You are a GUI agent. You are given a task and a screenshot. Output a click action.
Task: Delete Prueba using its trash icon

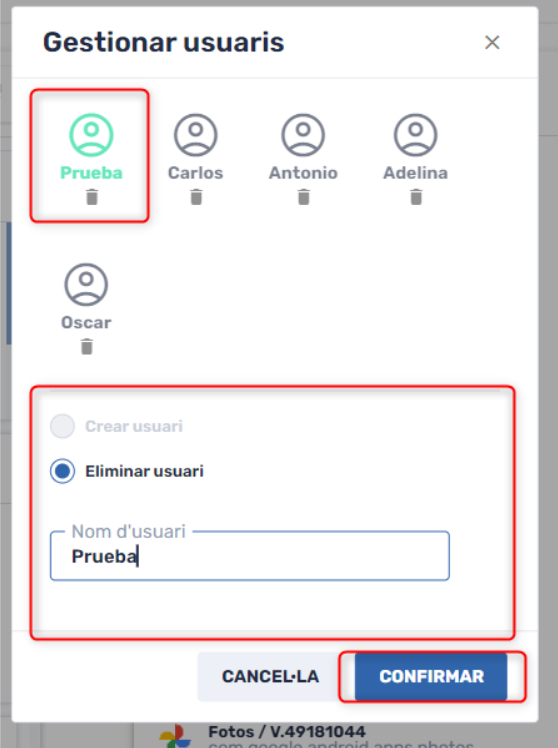(x=92, y=197)
